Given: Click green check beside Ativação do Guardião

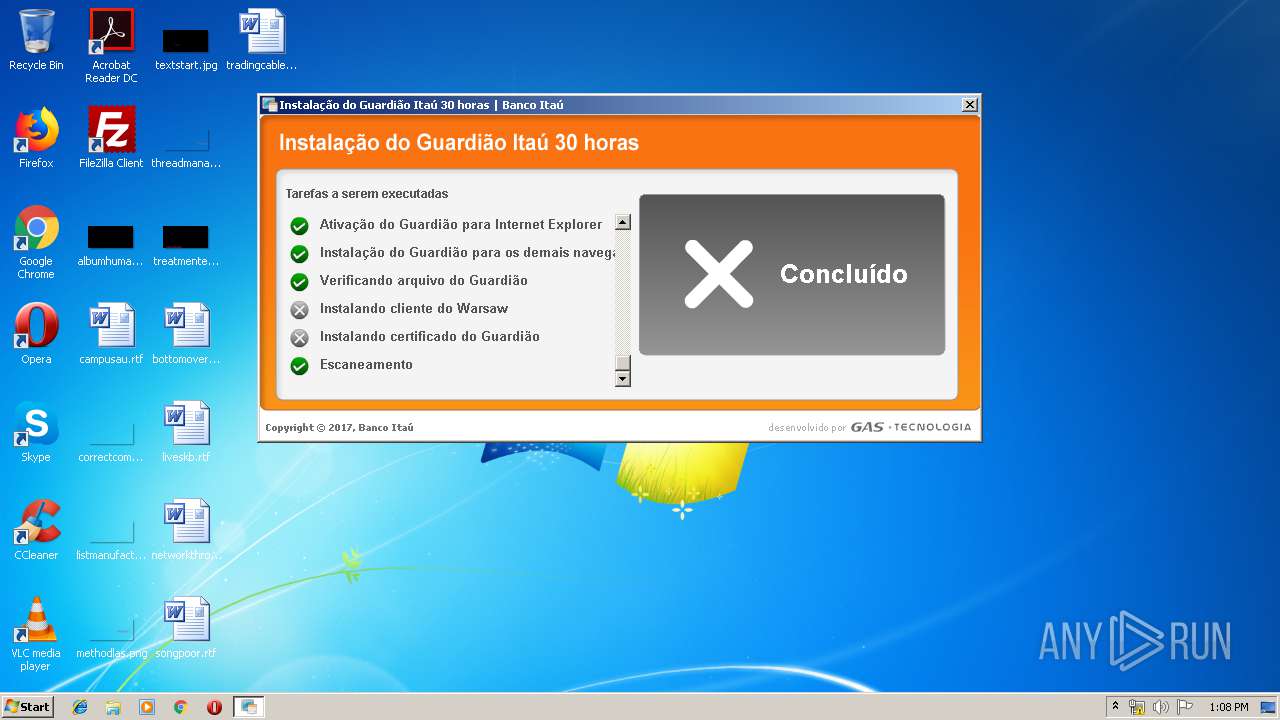Looking at the screenshot, I should click(x=299, y=226).
